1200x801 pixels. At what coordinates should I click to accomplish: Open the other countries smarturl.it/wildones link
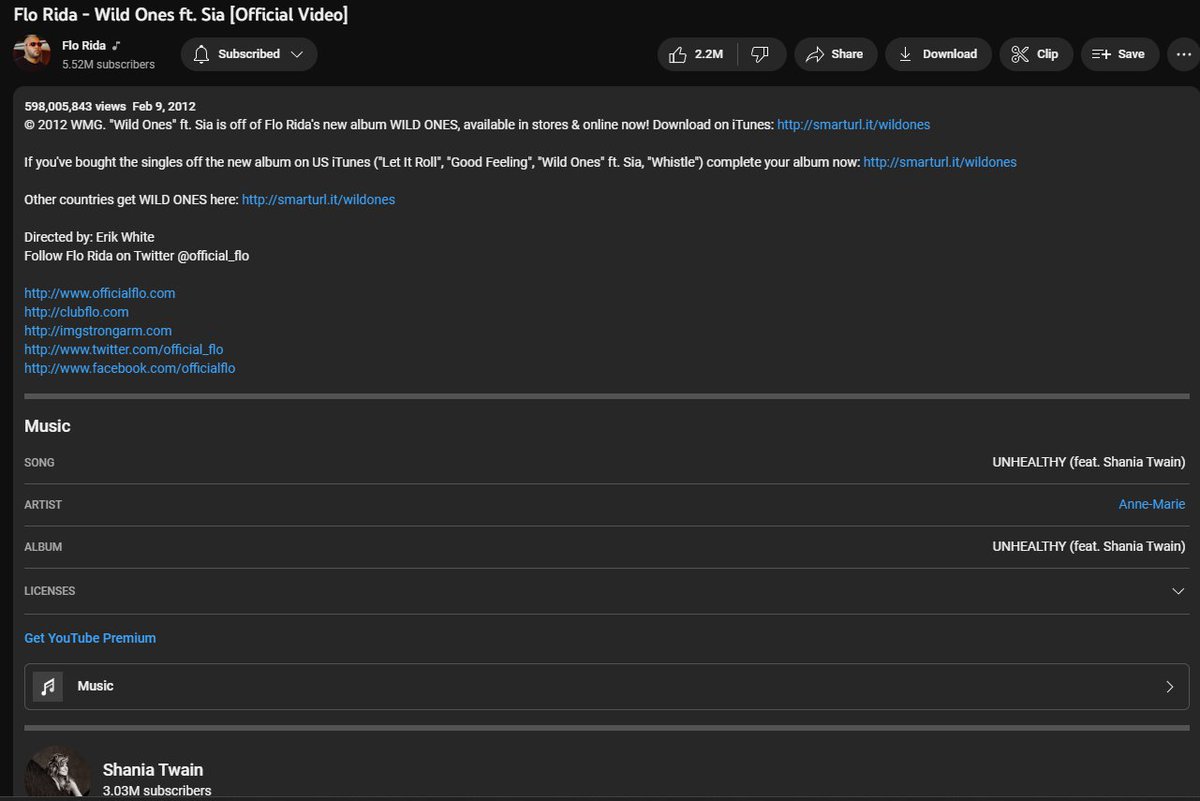click(x=318, y=200)
